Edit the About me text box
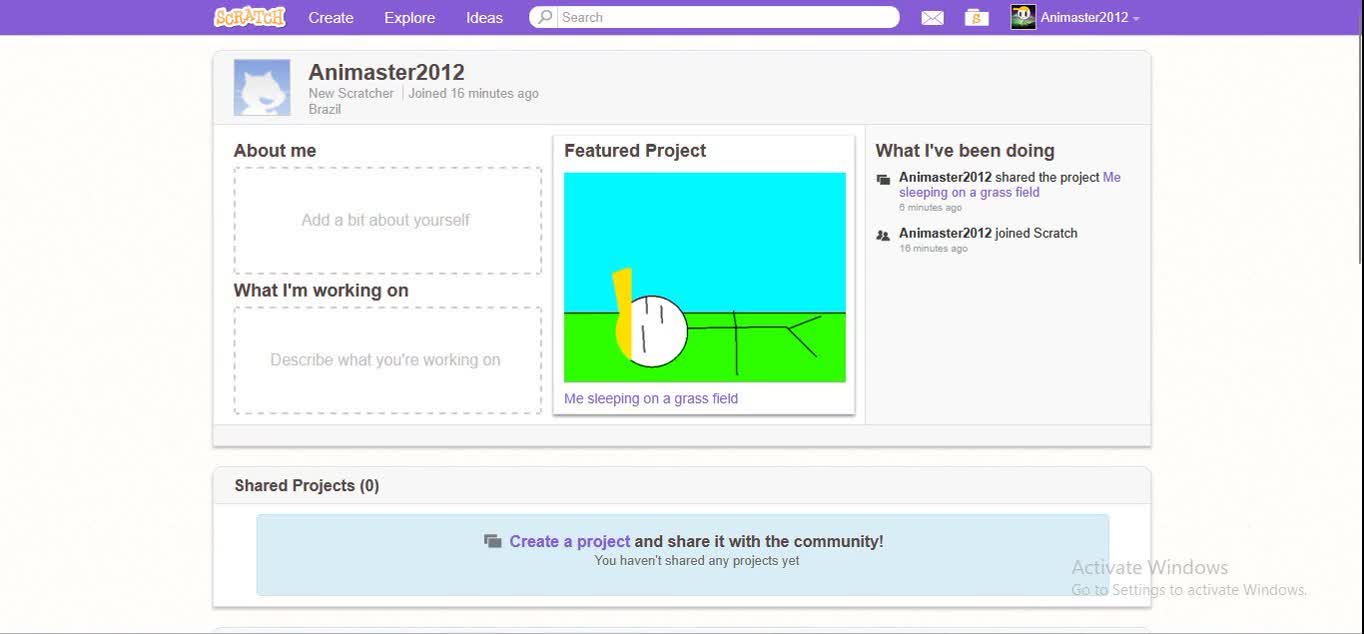 tap(388, 220)
